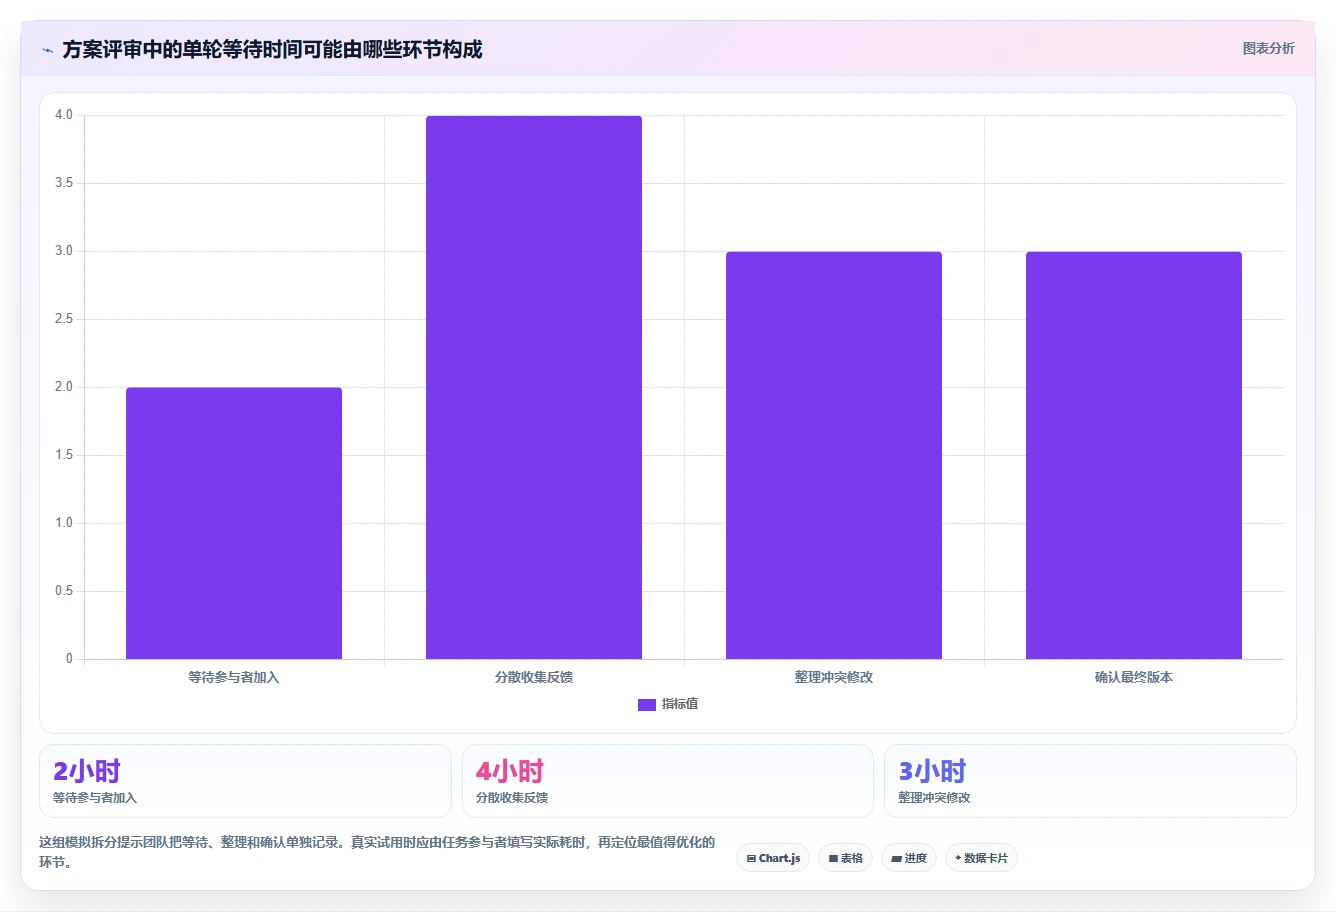Click the purple 指标值 legend swatch
This screenshot has width=1336, height=912.
[x=647, y=705]
